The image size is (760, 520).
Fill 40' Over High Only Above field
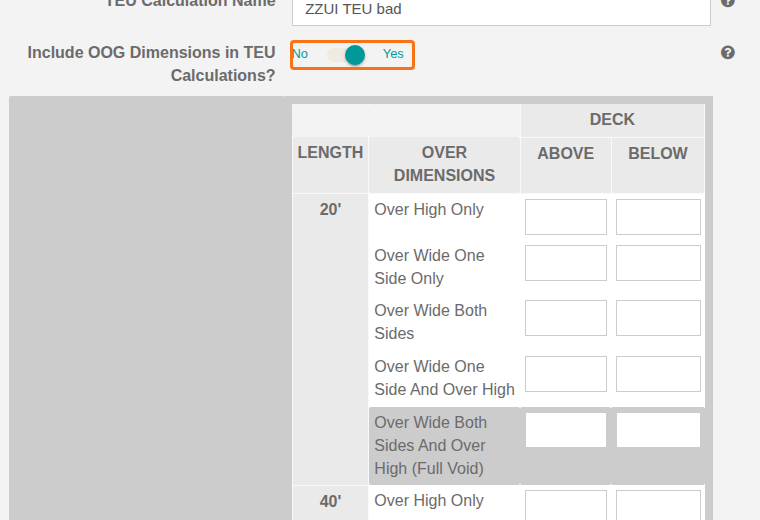(x=566, y=505)
